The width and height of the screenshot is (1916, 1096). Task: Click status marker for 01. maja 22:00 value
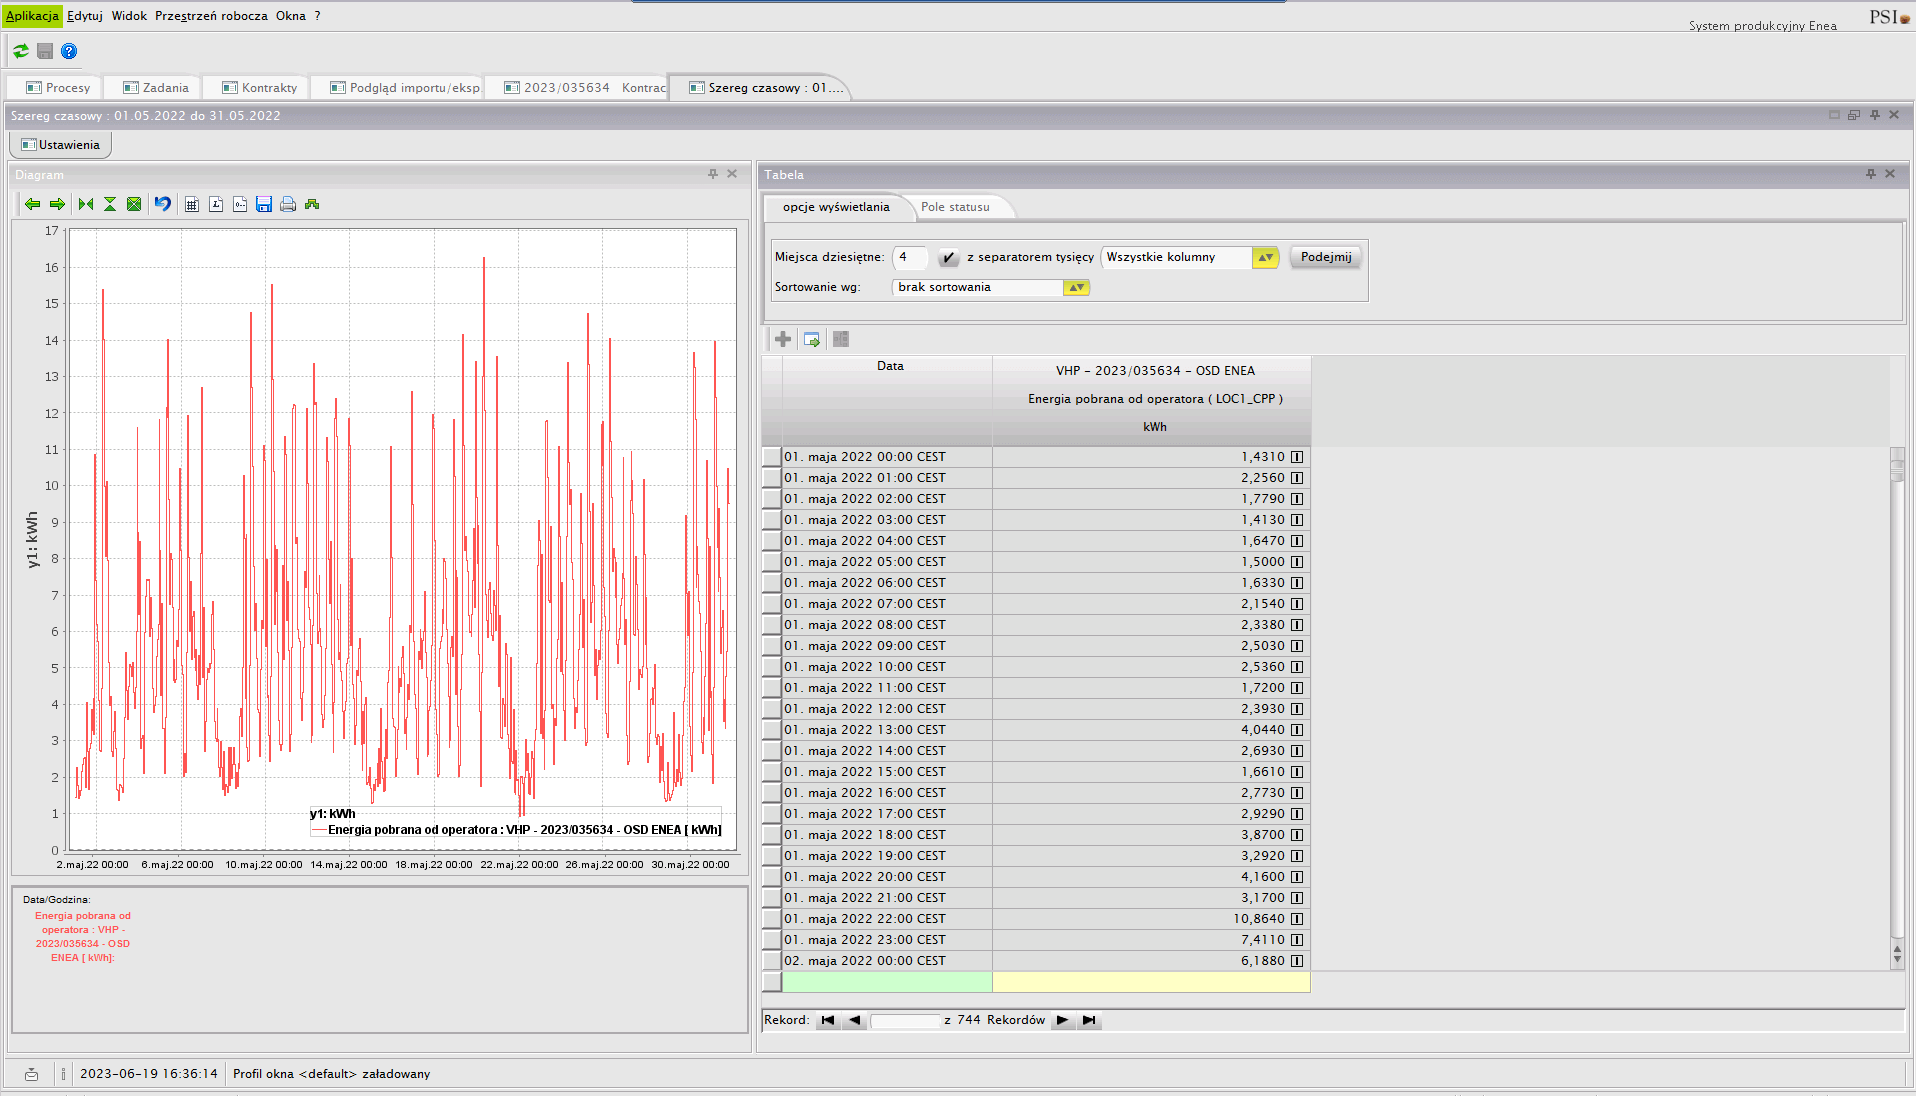(1297, 919)
